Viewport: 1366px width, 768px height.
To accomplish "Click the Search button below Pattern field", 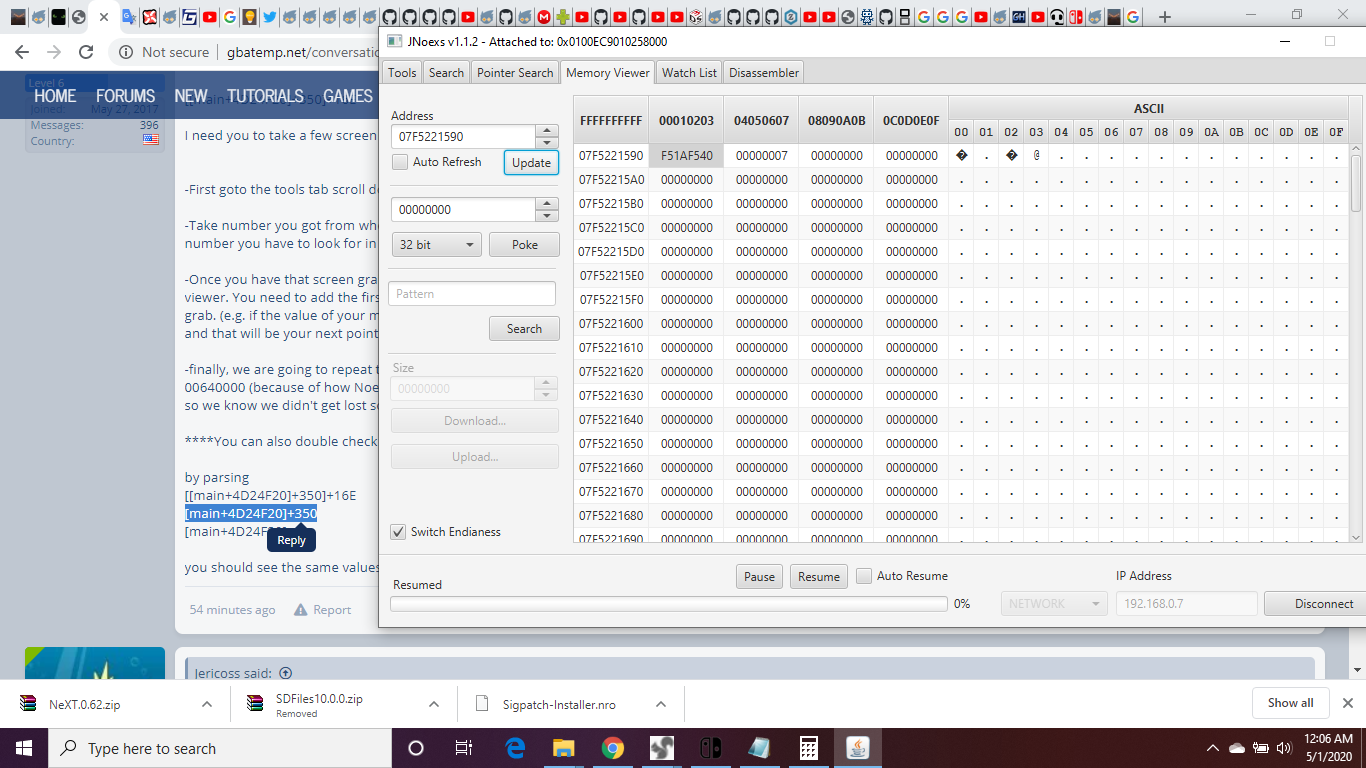I will point(524,328).
